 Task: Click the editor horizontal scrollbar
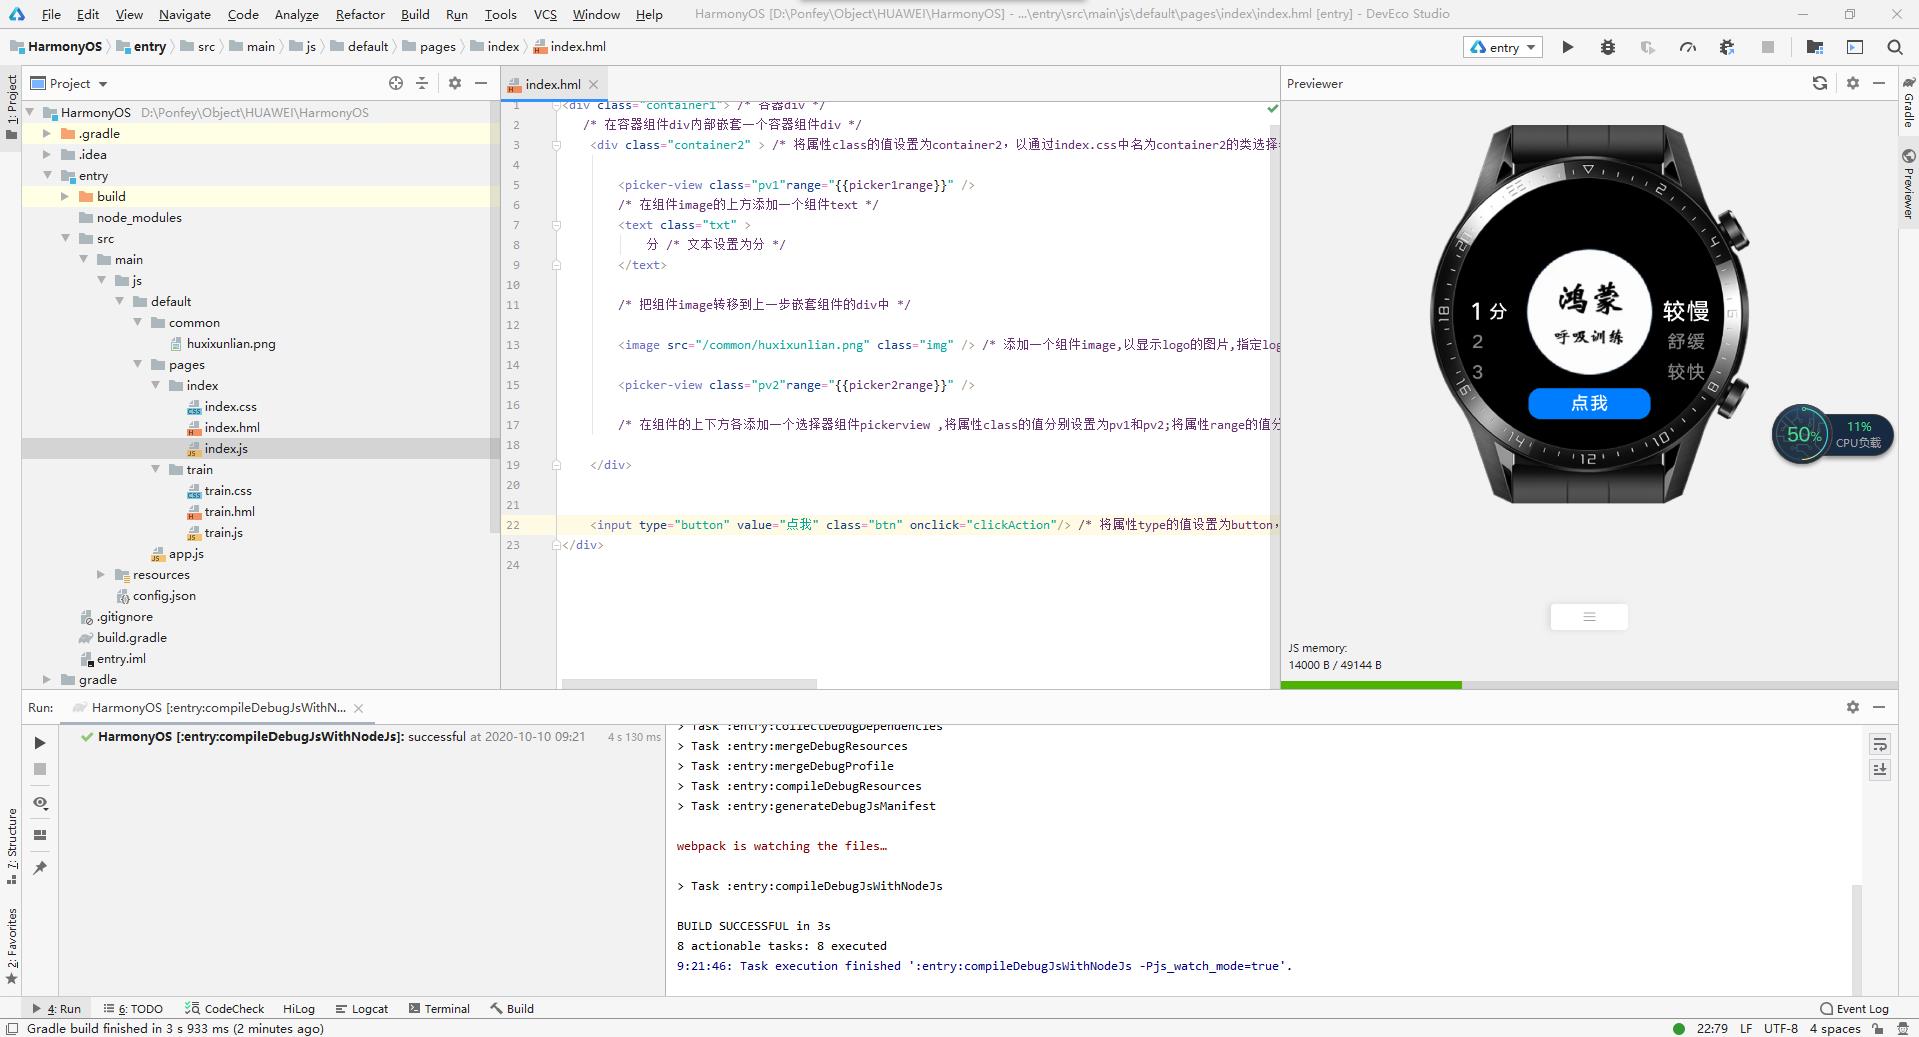point(689,684)
